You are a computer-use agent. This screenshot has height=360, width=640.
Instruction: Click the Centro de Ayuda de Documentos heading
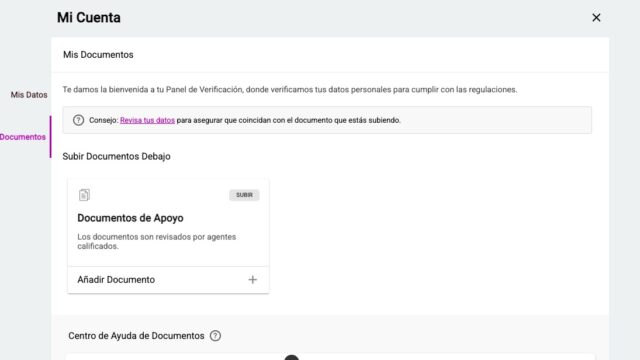pos(136,336)
